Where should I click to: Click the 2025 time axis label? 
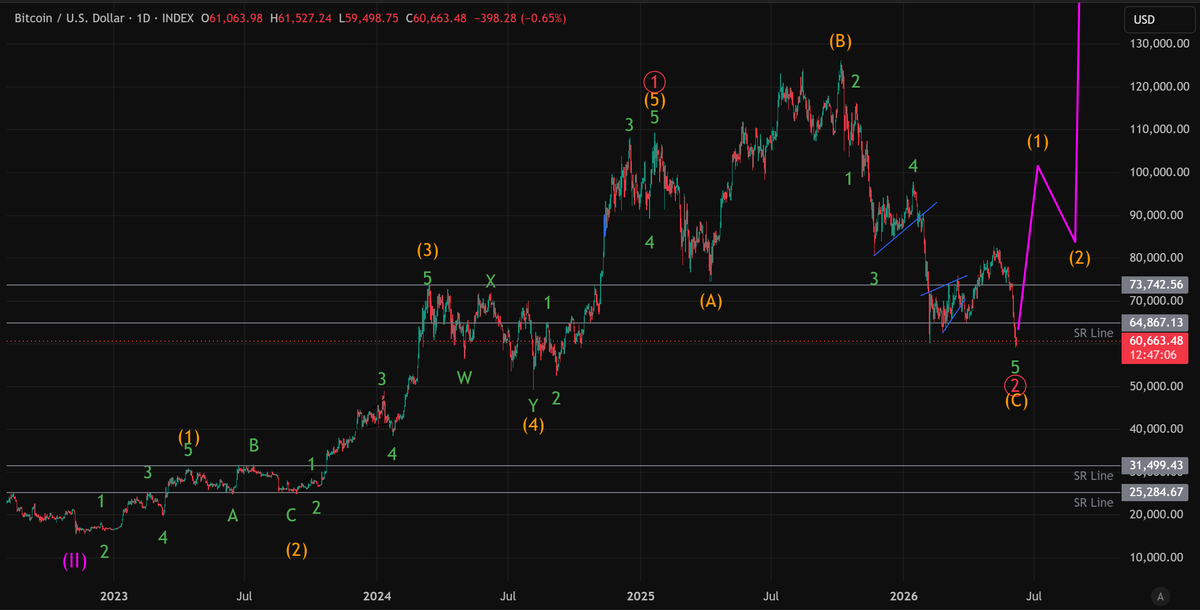(640, 596)
